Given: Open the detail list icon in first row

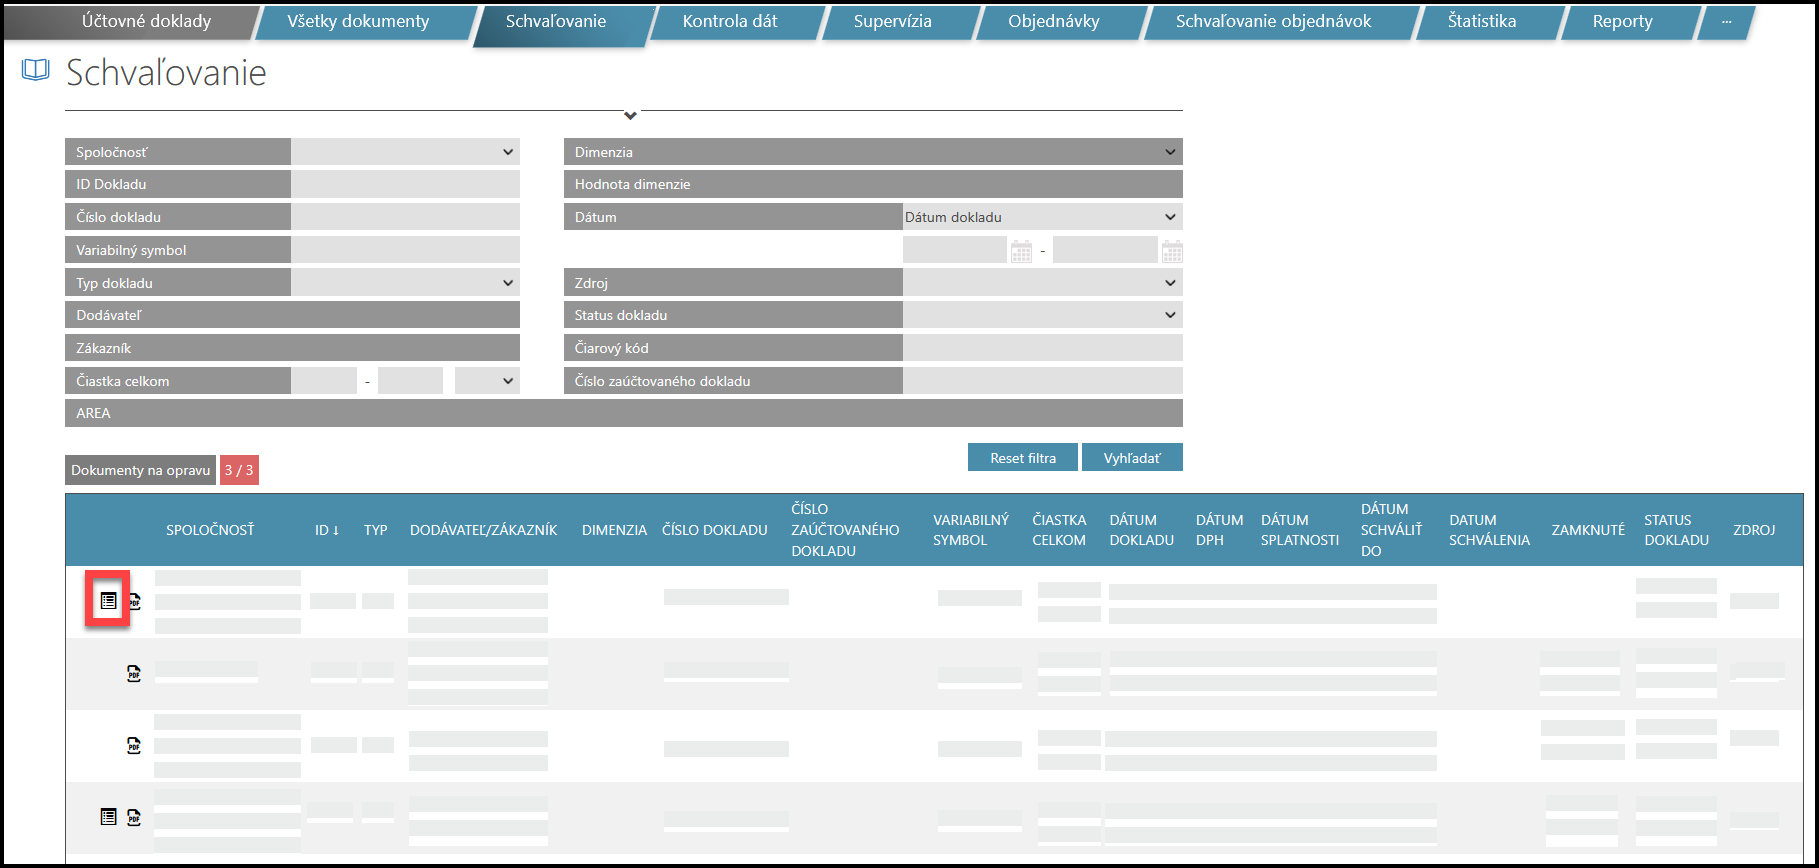Looking at the screenshot, I should click(108, 601).
